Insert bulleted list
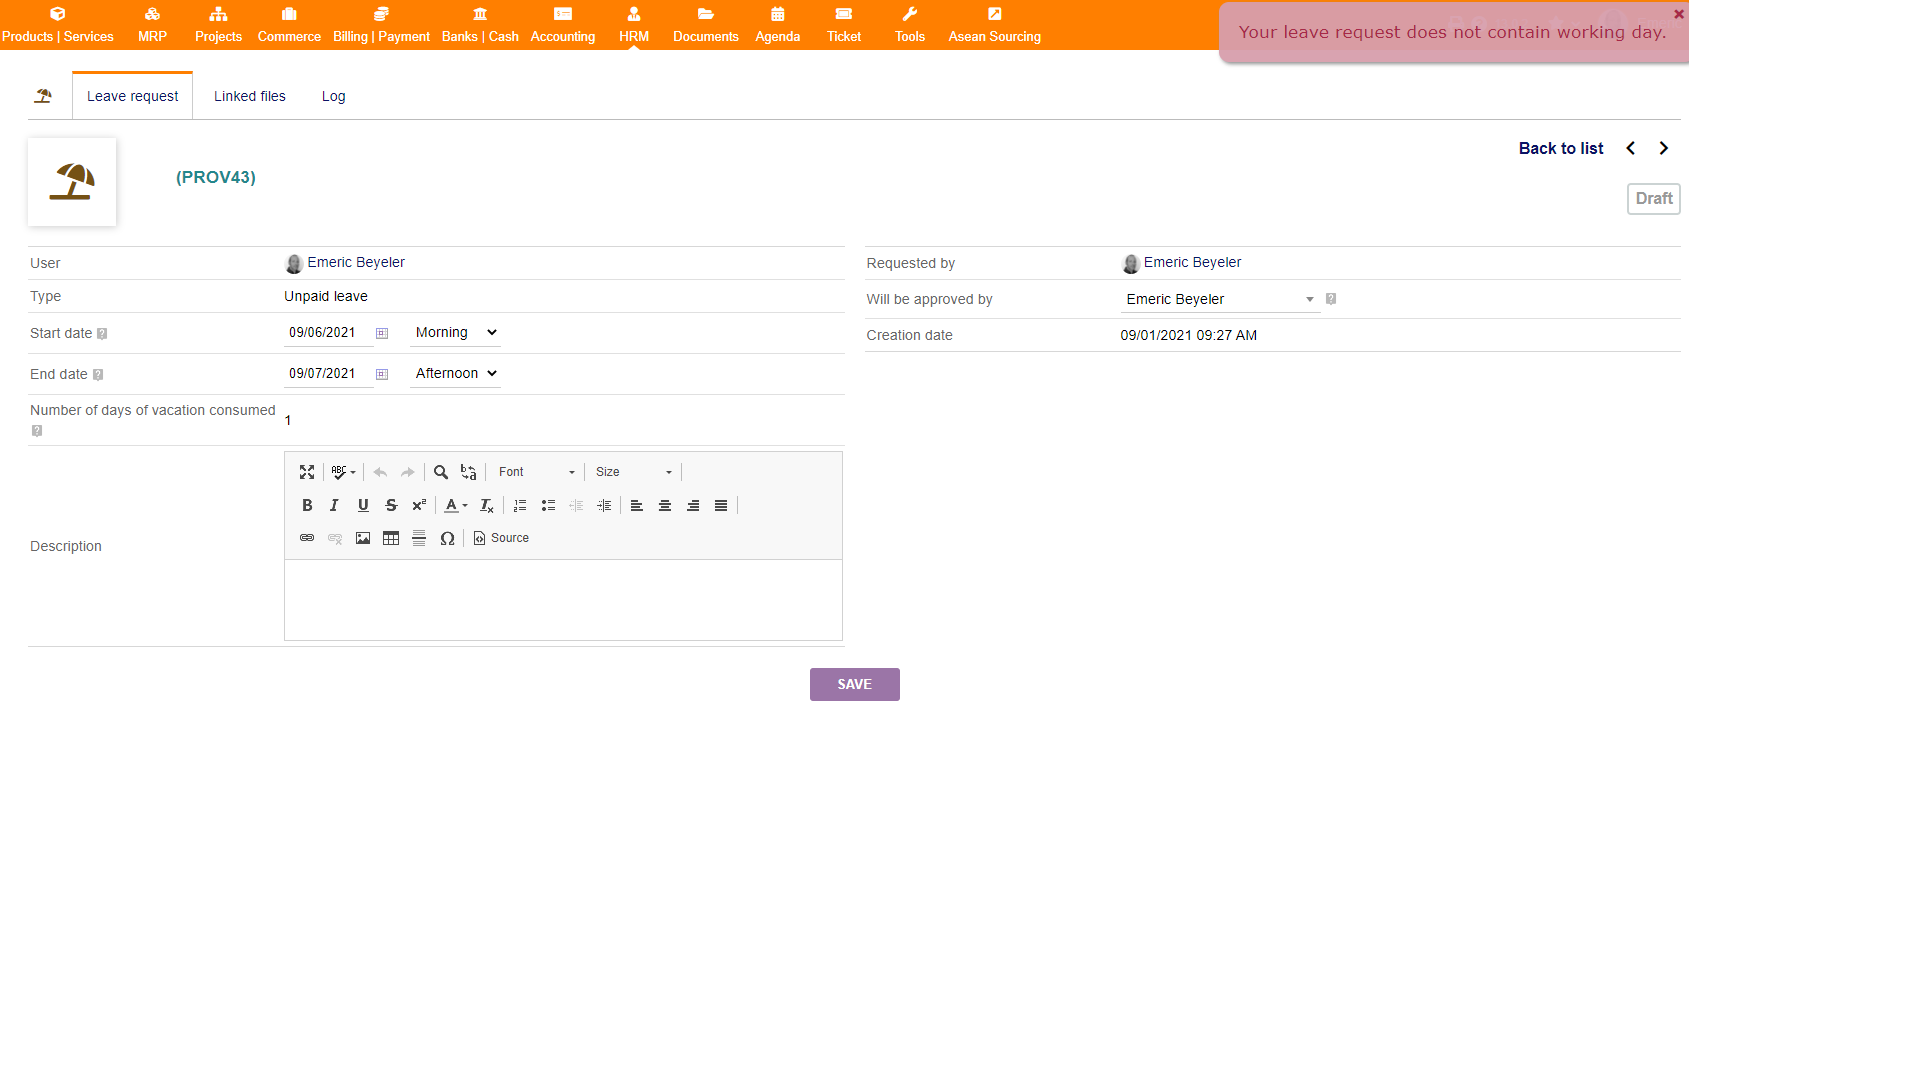The width and height of the screenshot is (1920, 1080). 548,506
